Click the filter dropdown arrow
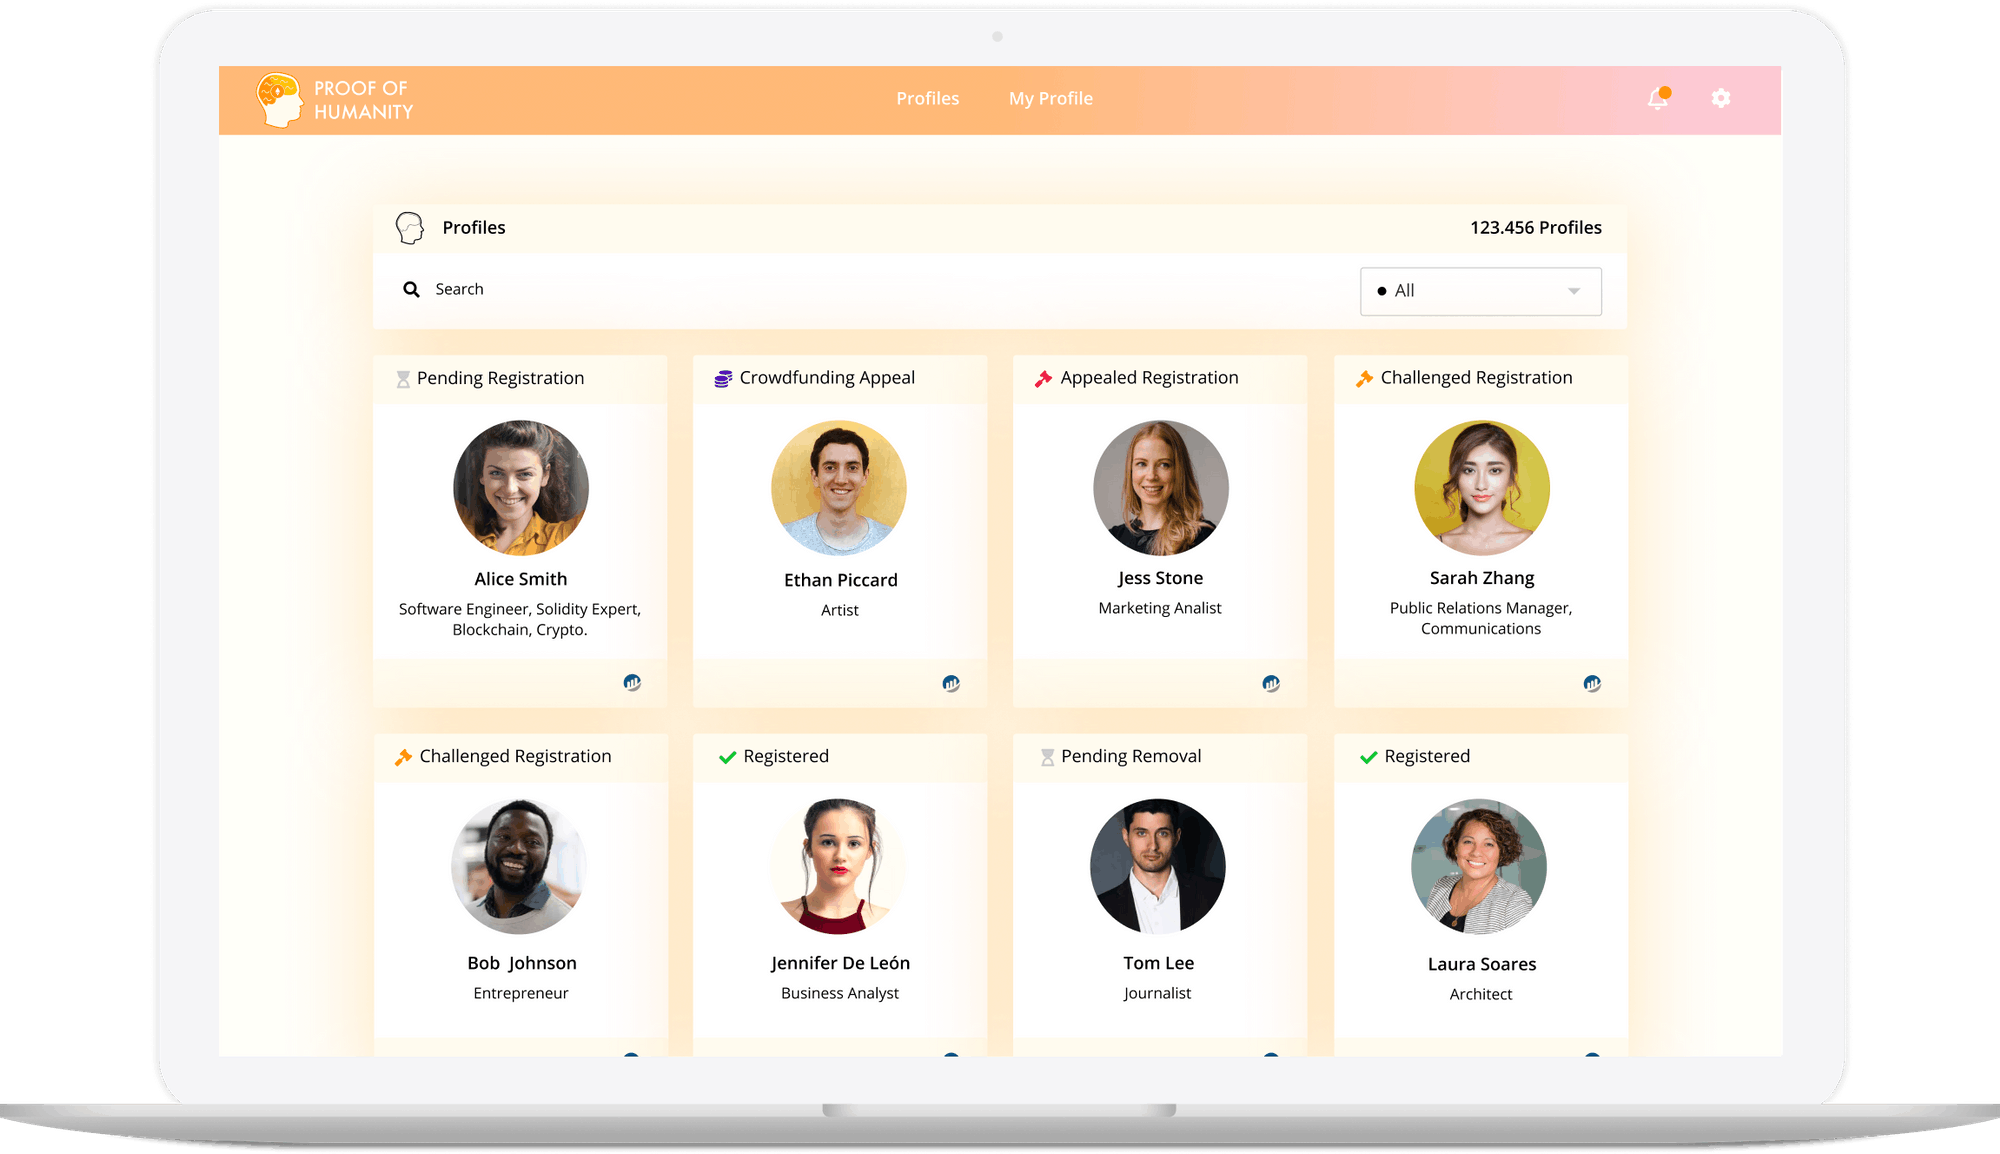The image size is (2000, 1154). pos(1574,291)
